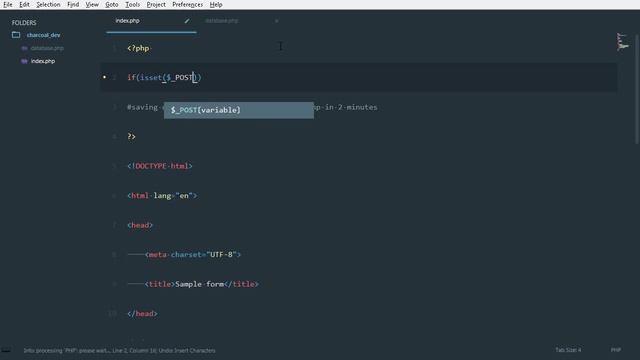Click the FOLDERS sidebar heading
This screenshot has width=640, height=360.
(x=24, y=23)
